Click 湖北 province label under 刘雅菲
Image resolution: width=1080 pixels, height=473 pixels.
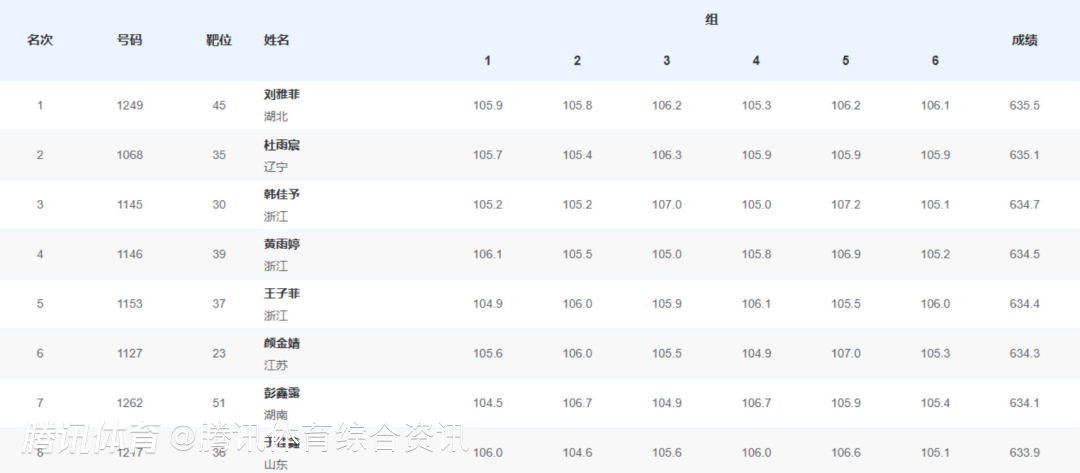[x=276, y=116]
